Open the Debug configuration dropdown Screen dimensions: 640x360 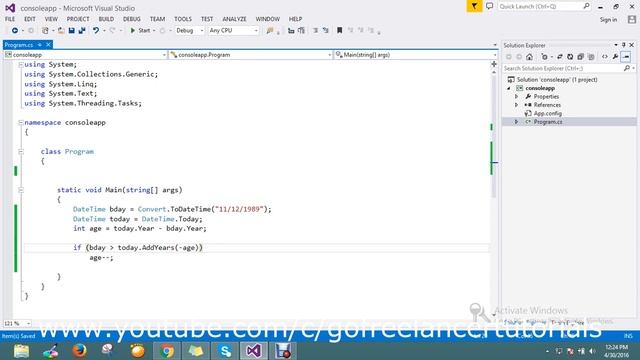(x=189, y=31)
